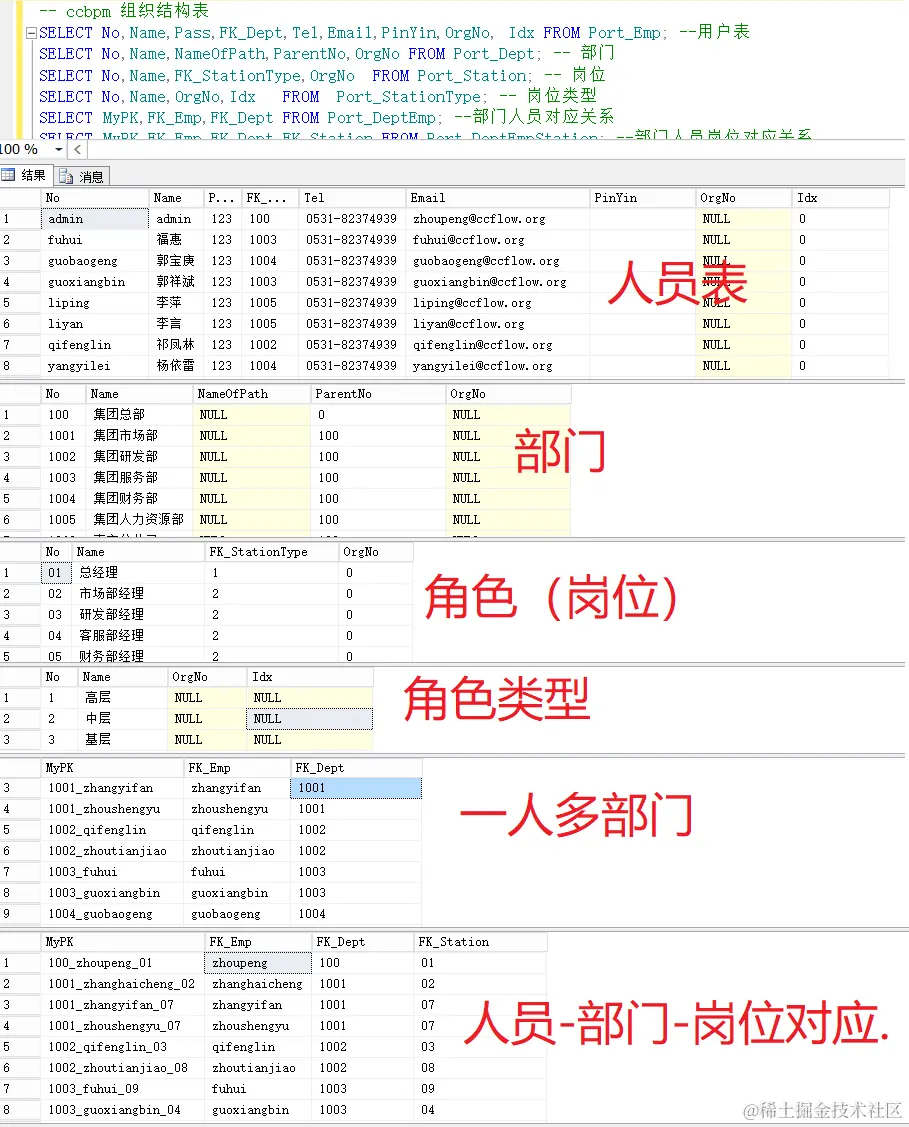Open the 100 % zoom dropdown
This screenshot has height=1127, width=909.
pyautogui.click(x=59, y=150)
